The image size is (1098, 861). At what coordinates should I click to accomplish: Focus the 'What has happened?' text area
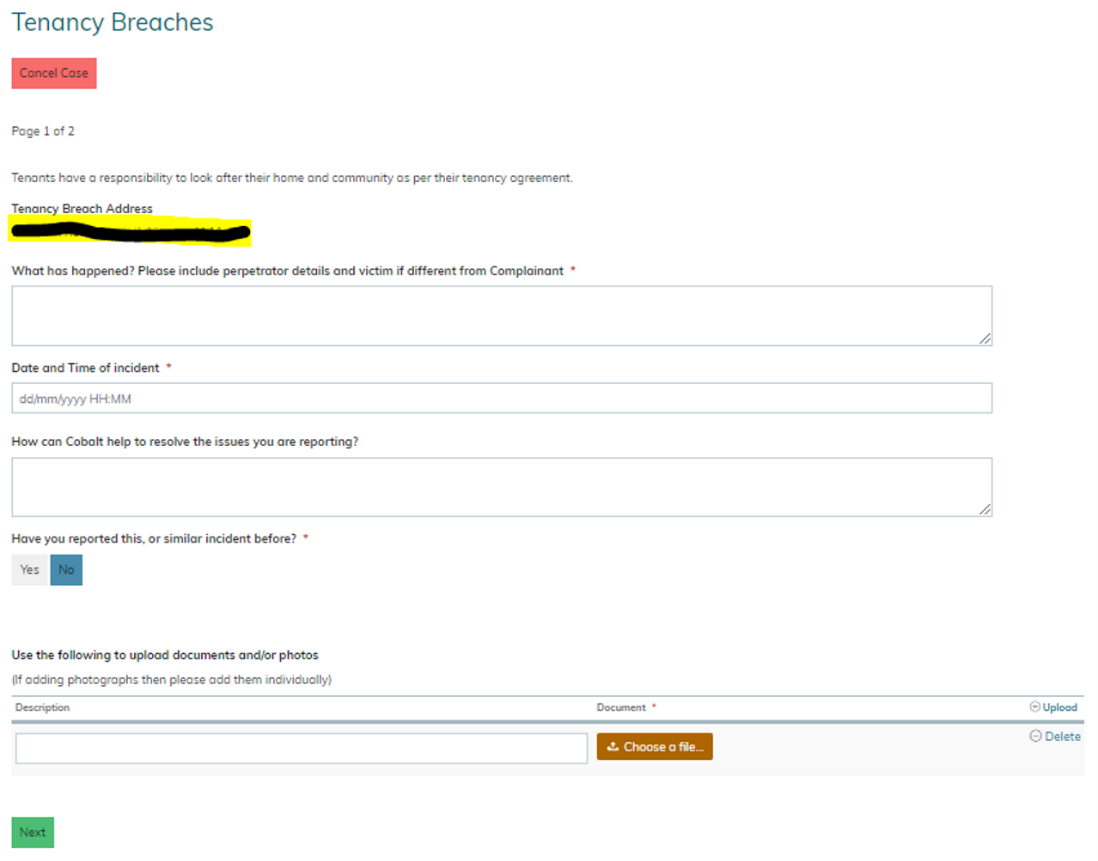[500, 316]
